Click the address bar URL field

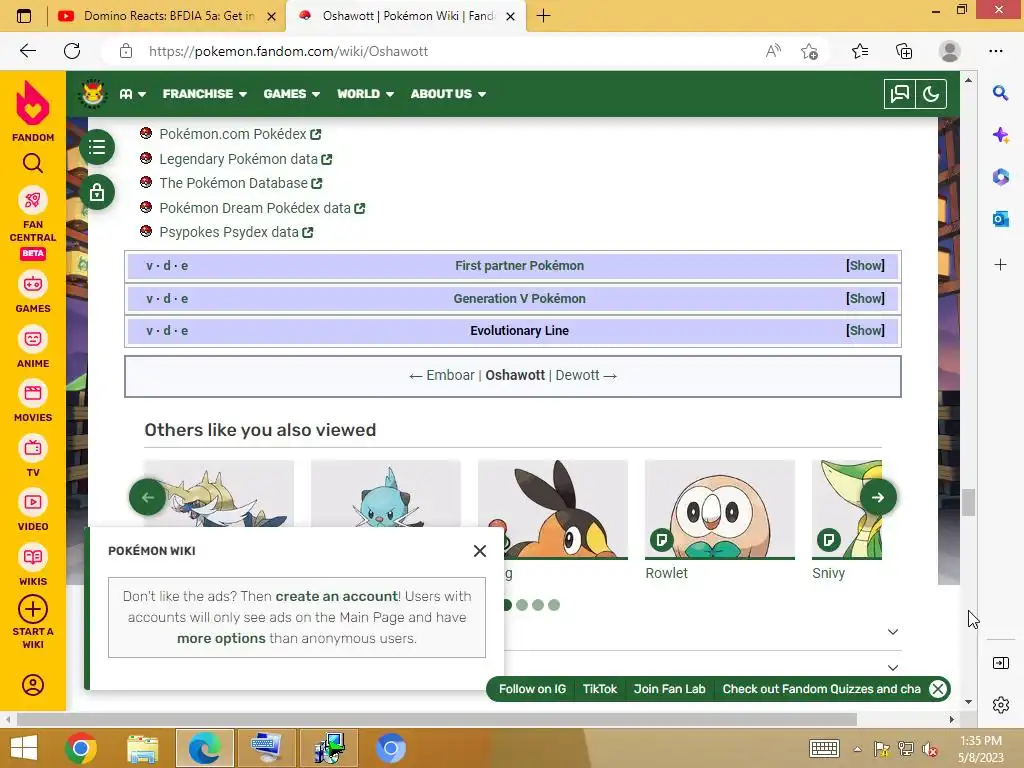[x=451, y=51]
